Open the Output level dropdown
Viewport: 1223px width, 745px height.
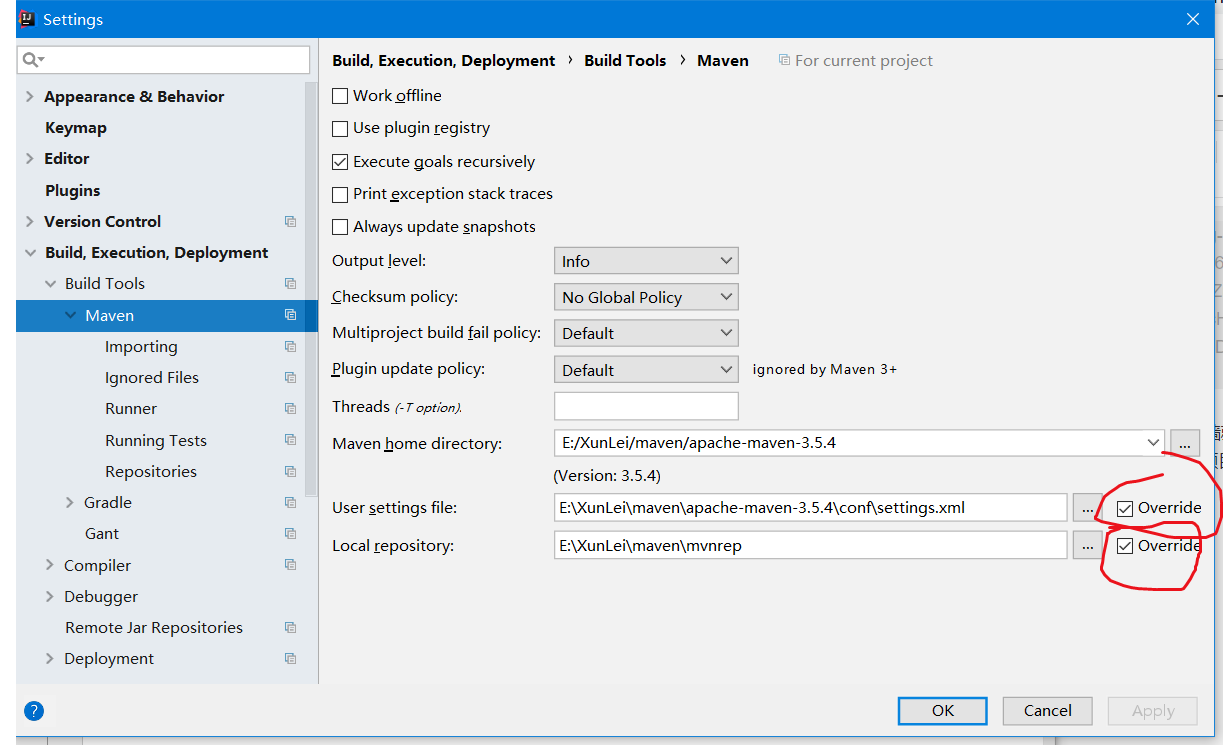pyautogui.click(x=646, y=261)
